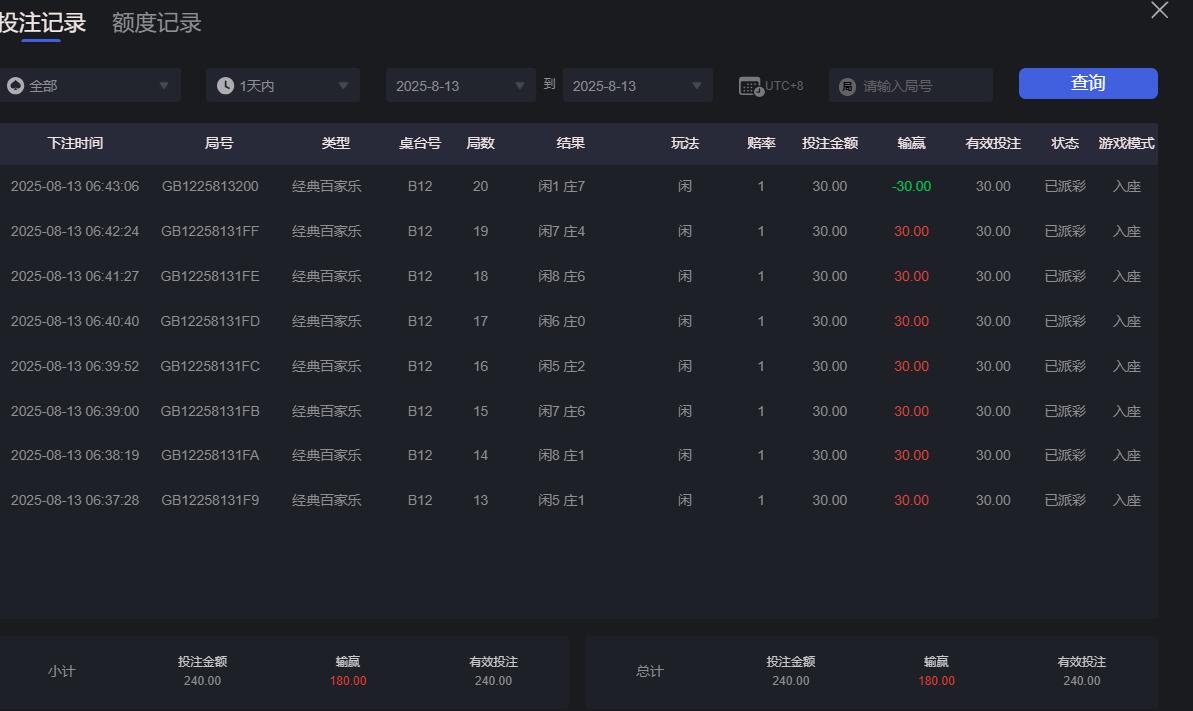
Task: Click the clock icon in the 1天内 filter
Action: 225,85
